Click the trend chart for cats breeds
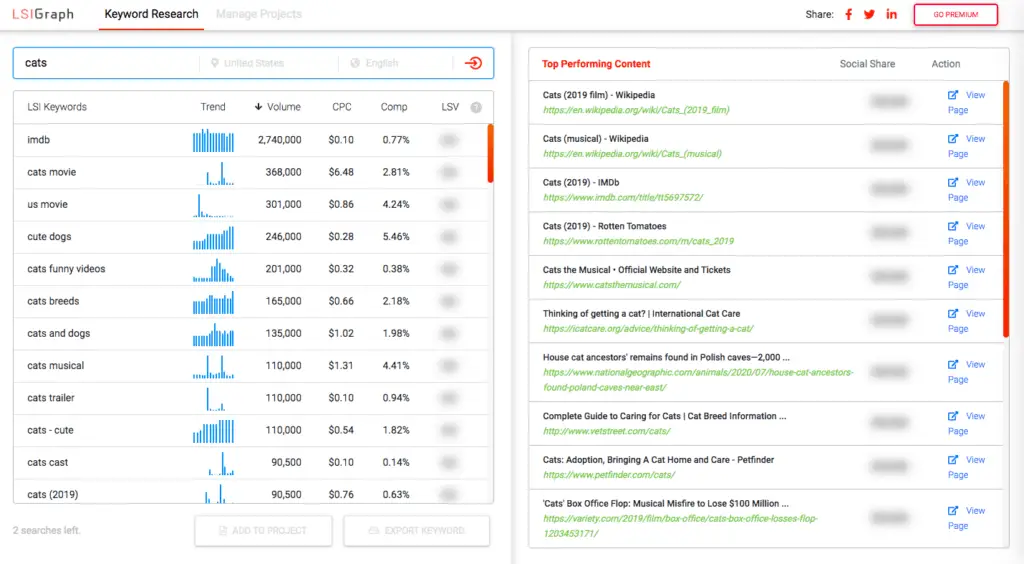Viewport: 1024px width, 564px height. pos(213,302)
